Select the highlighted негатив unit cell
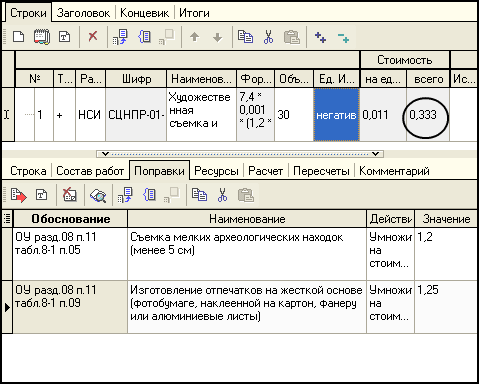 click(336, 115)
